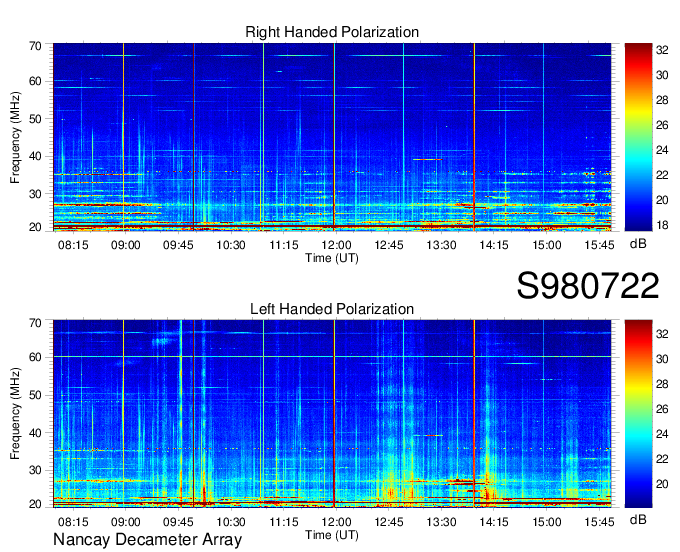This screenshot has height=552, width=680.
Task: Click the 15:00 tick on Right Handed time axis
Action: [546, 245]
